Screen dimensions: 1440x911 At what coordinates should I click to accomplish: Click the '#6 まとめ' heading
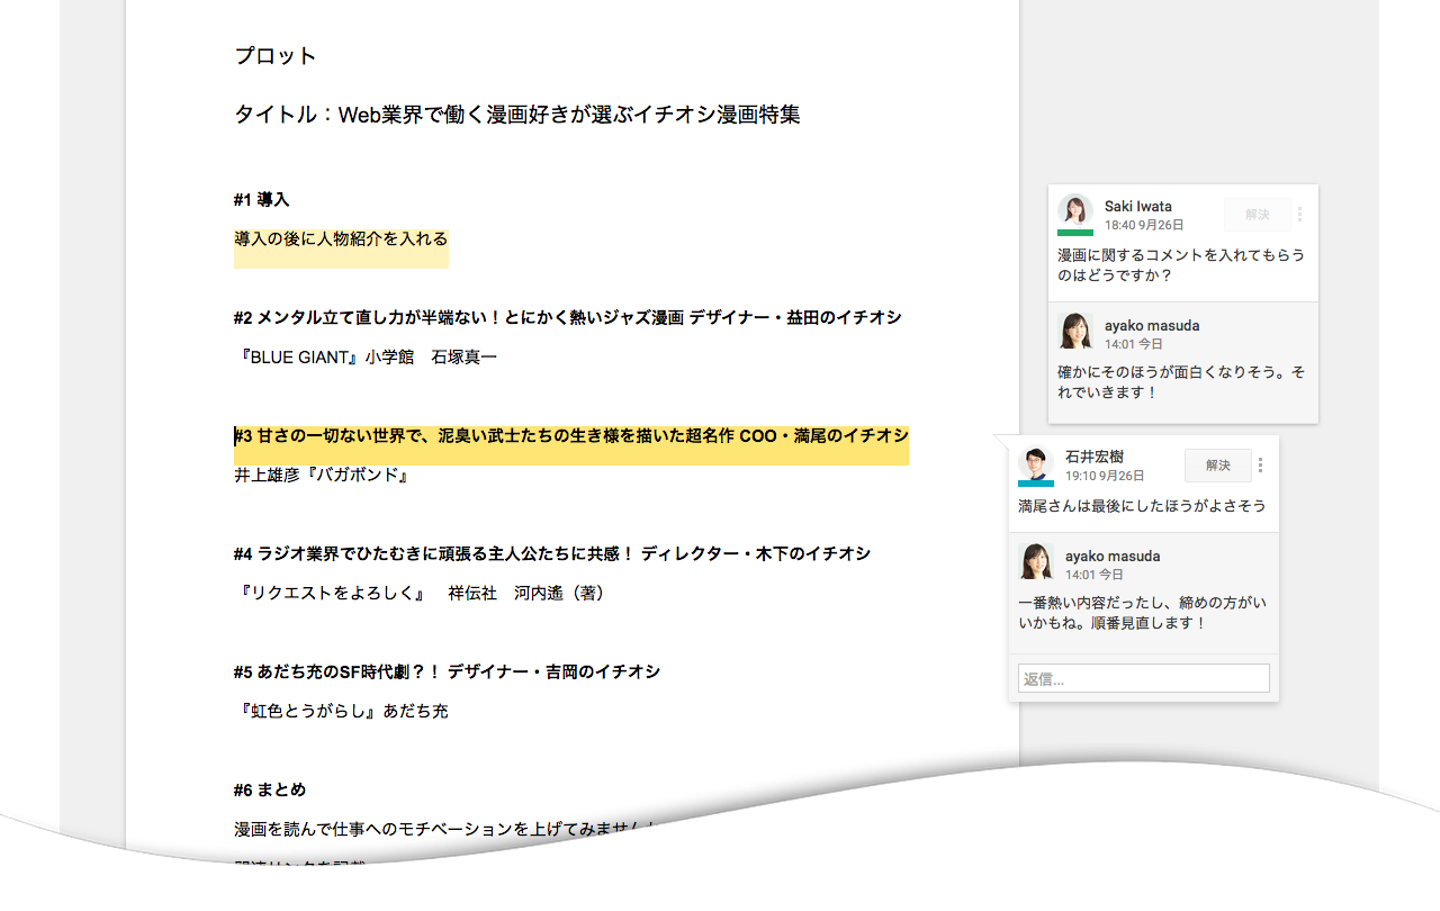270,790
